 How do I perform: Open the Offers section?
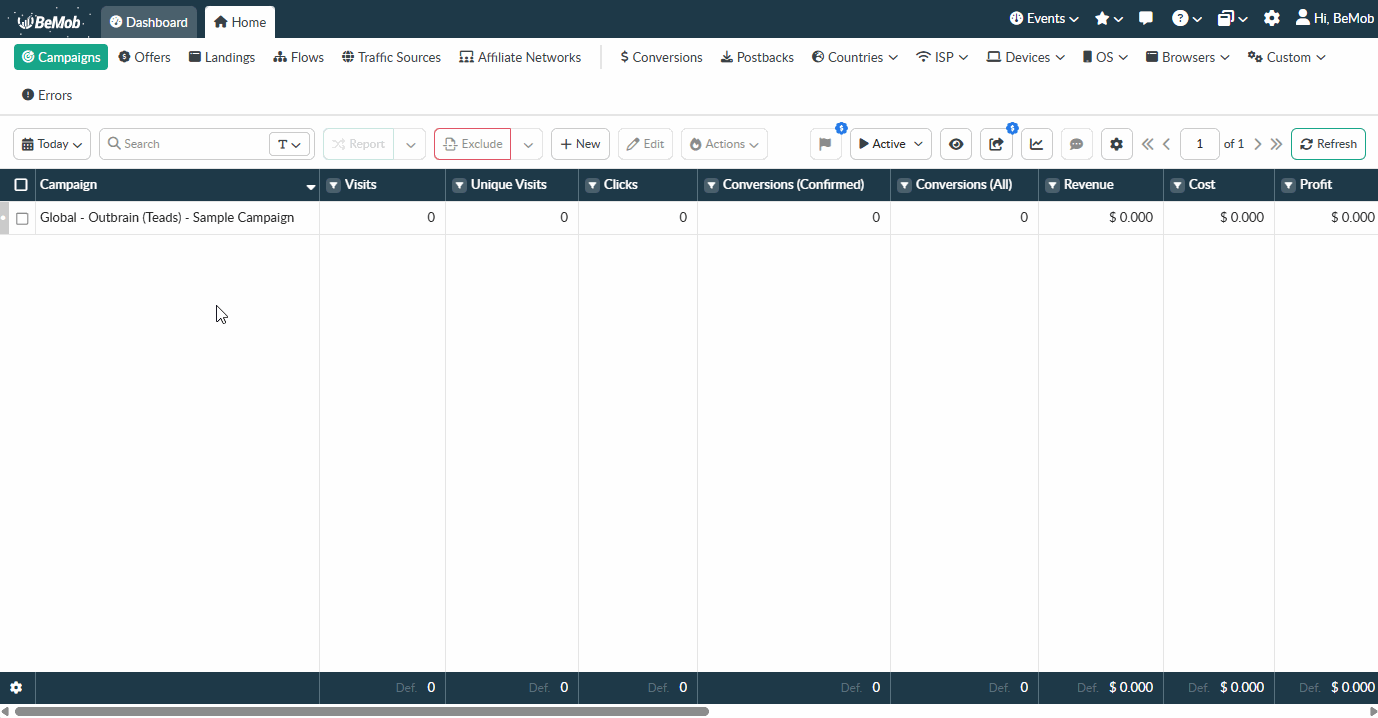(x=144, y=58)
